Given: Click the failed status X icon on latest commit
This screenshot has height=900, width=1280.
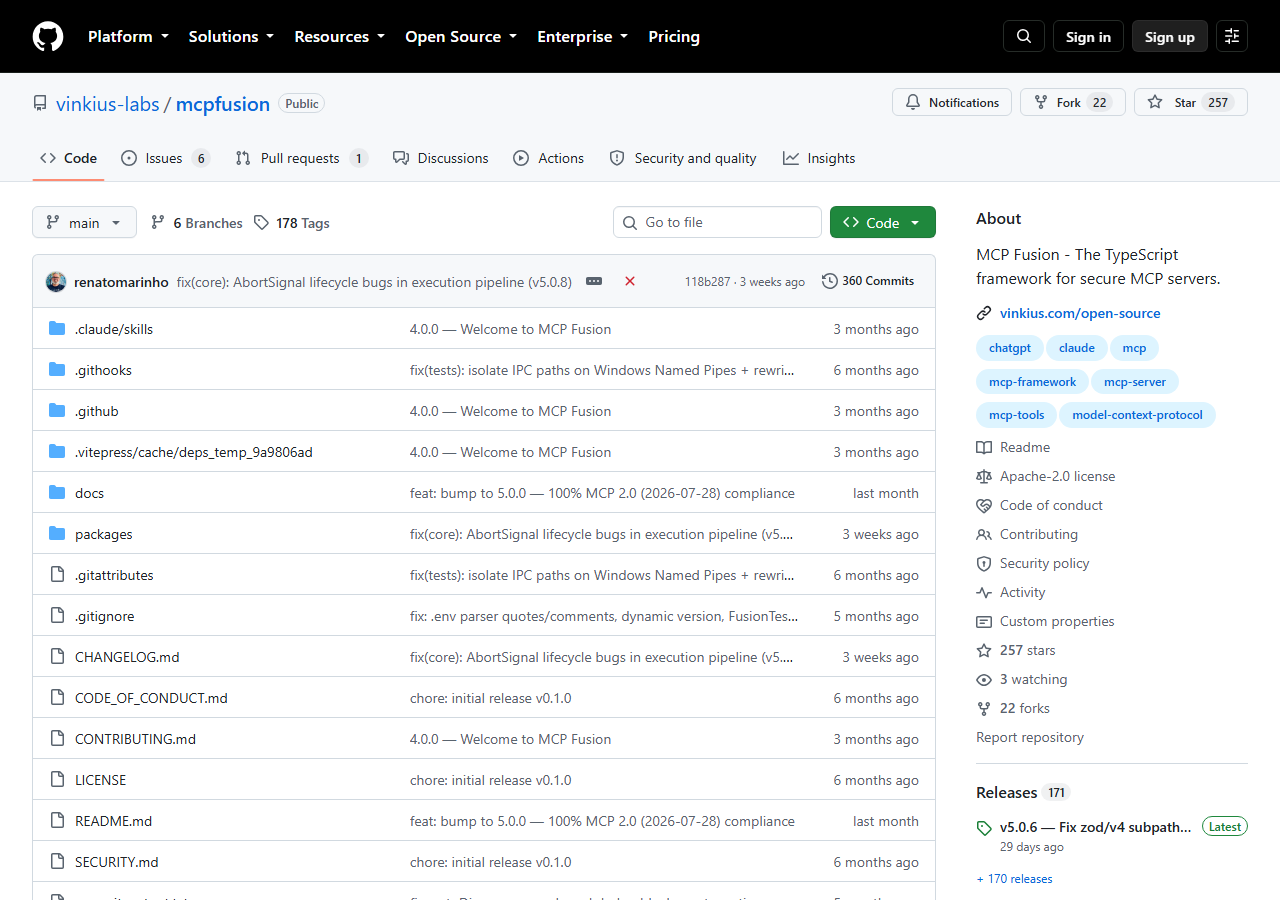Looking at the screenshot, I should click(x=630, y=281).
